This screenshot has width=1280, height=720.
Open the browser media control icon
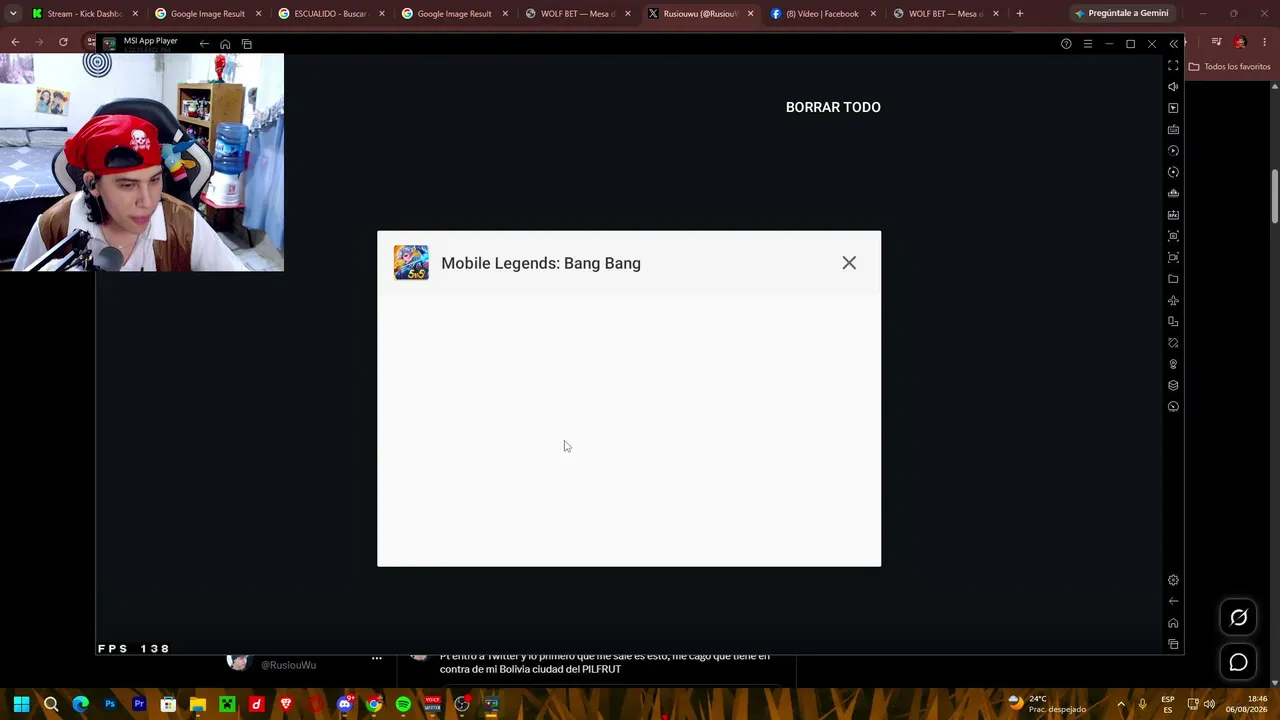tap(1216, 42)
